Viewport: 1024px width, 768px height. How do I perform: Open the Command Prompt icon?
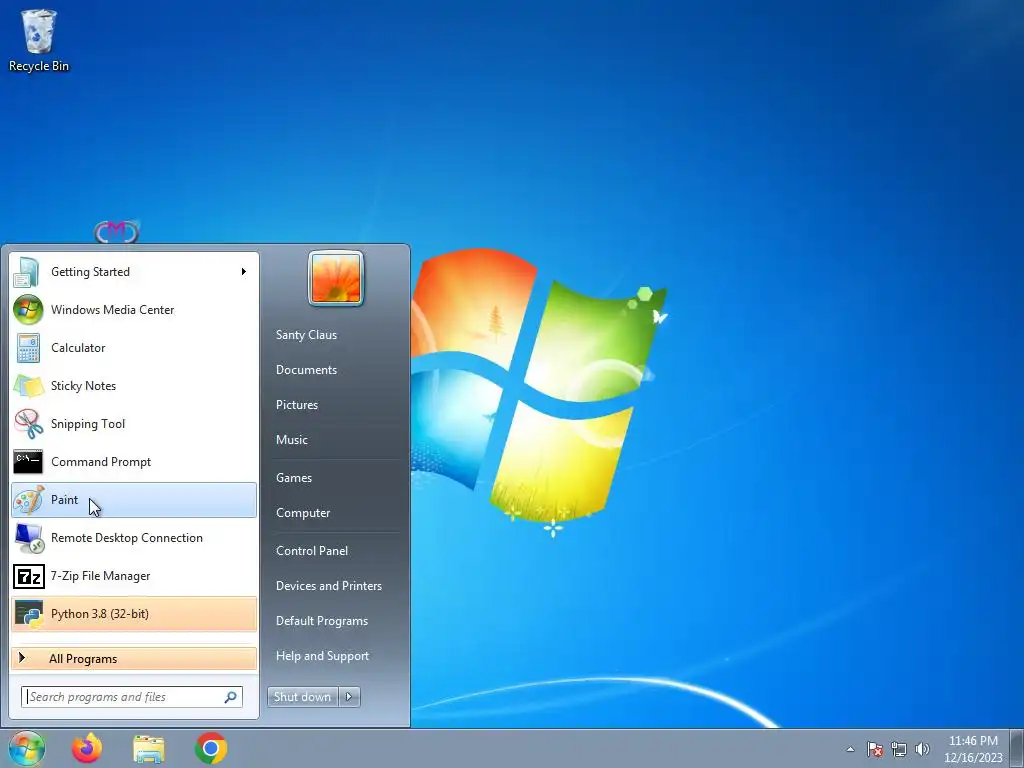coord(28,462)
